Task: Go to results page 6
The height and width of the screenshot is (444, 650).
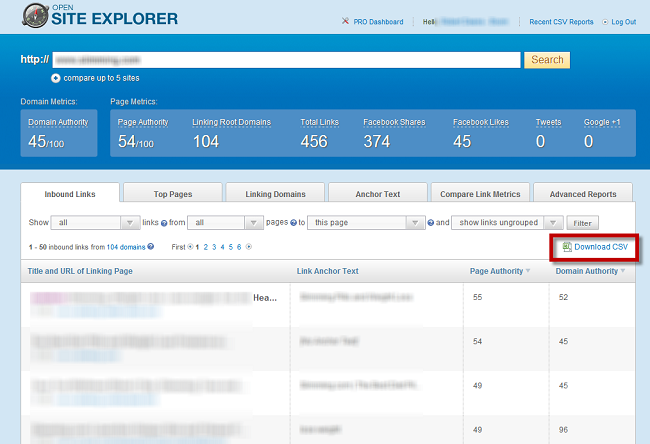Action: tap(239, 247)
